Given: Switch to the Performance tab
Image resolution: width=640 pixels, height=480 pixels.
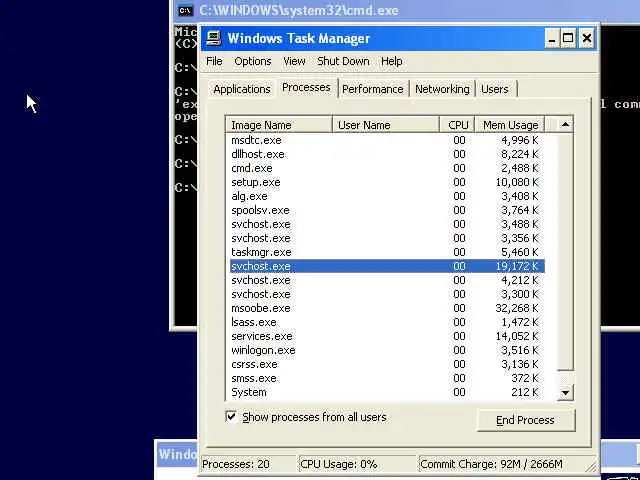Looking at the screenshot, I should coord(373,89).
